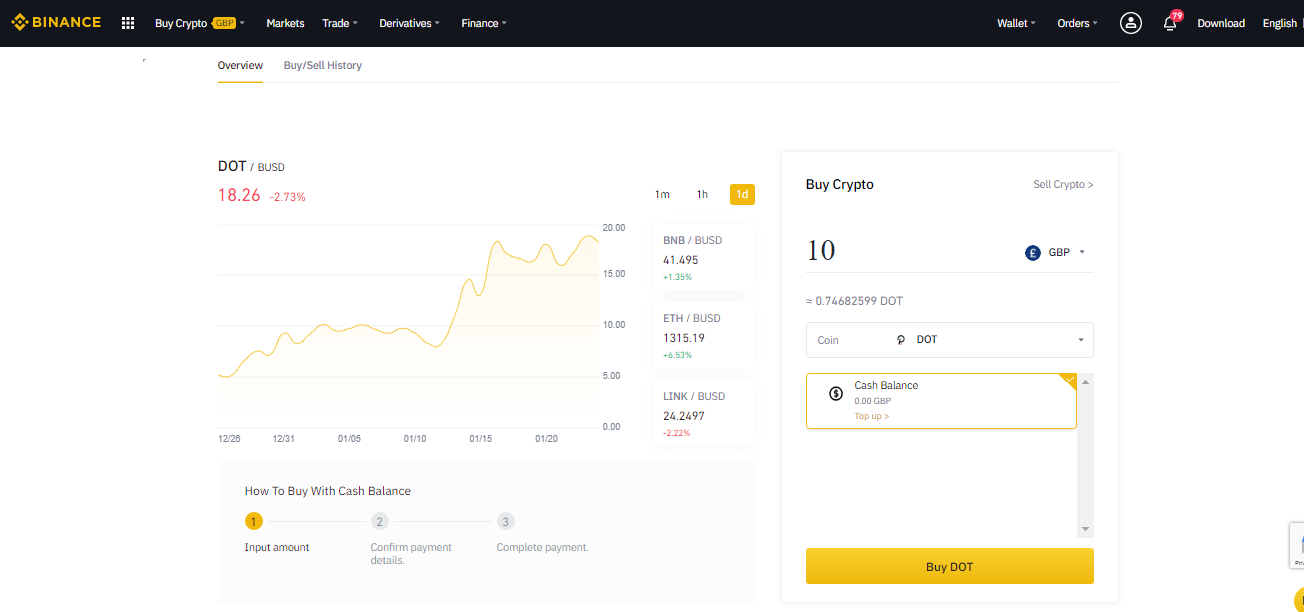Screen dimensions: 1304x612
Task: Click the payment list scrollbar down arrow
Action: point(1086,529)
